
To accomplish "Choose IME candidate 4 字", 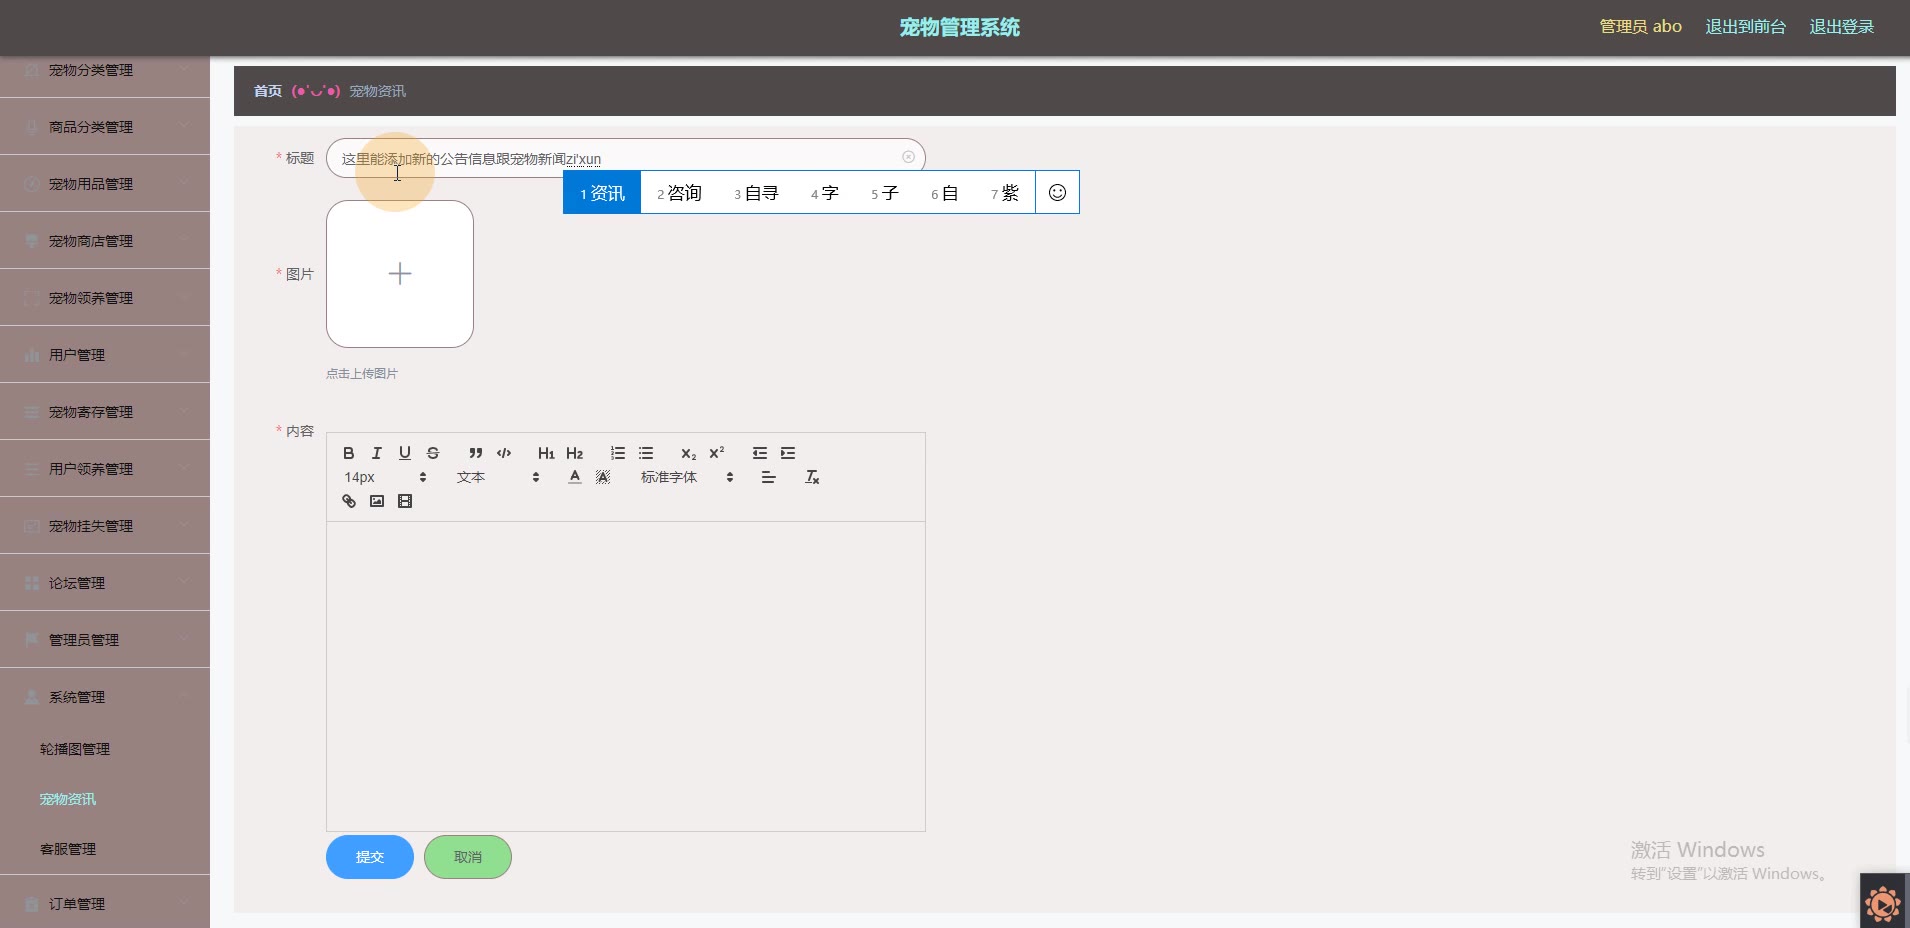I will 825,193.
